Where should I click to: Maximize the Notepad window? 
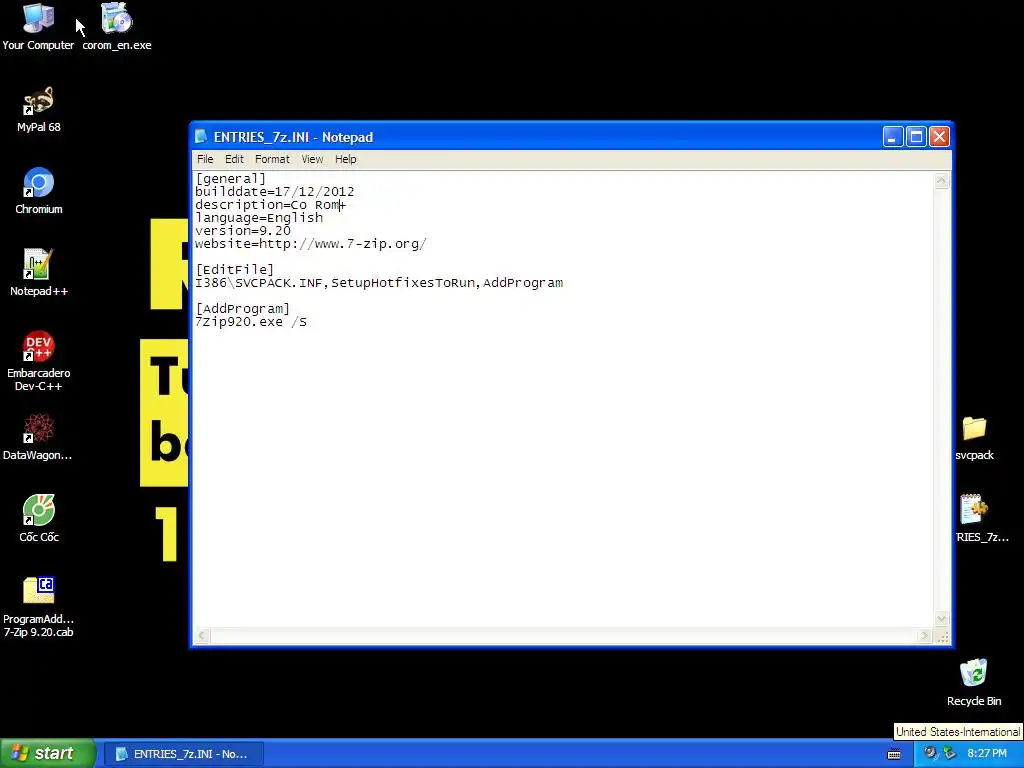[916, 136]
